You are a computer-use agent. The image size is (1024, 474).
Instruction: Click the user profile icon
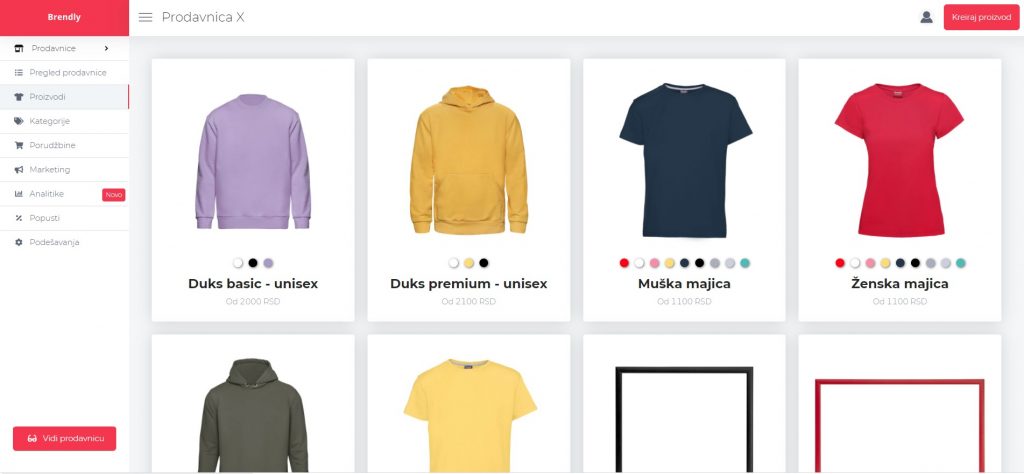[926, 18]
